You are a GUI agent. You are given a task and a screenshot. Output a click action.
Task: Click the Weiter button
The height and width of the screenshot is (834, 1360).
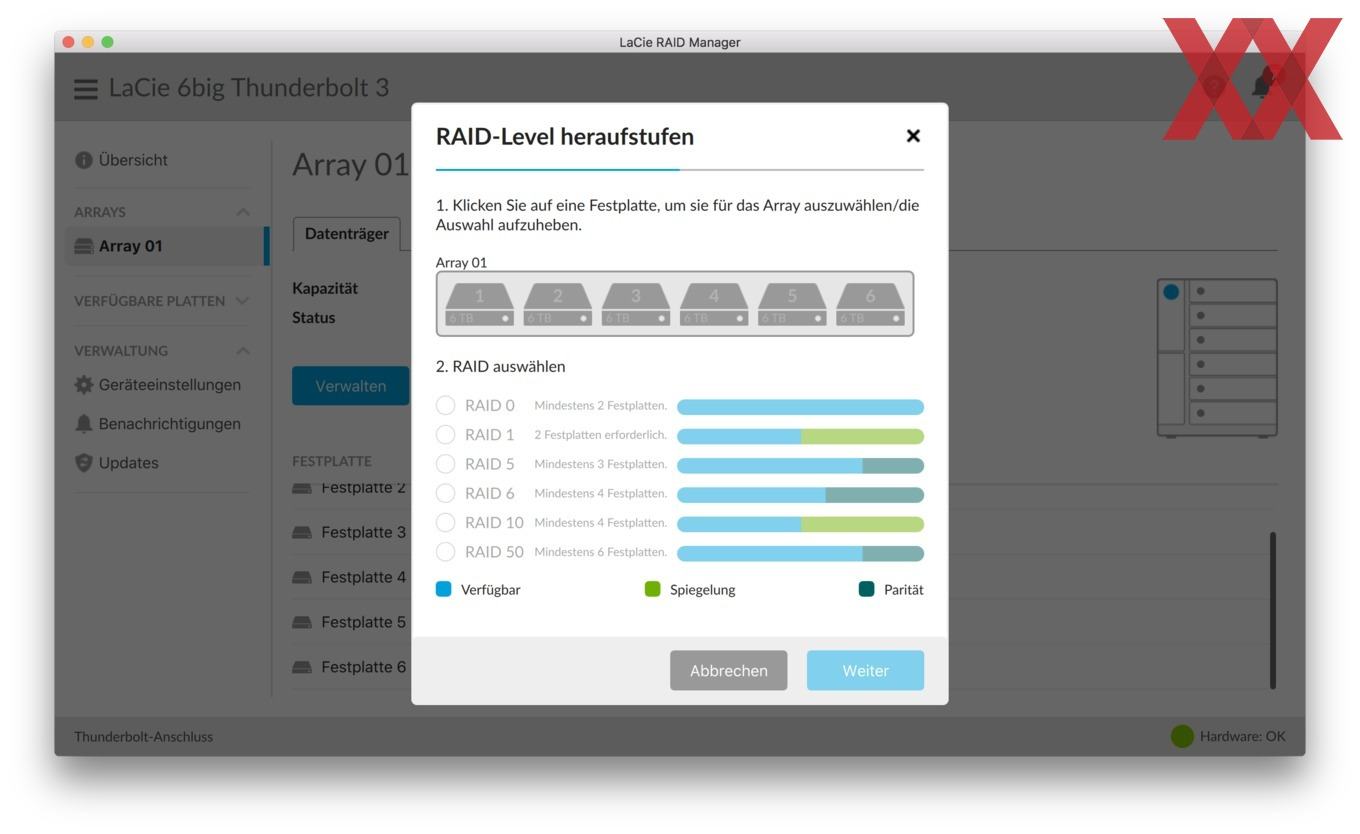click(x=866, y=670)
